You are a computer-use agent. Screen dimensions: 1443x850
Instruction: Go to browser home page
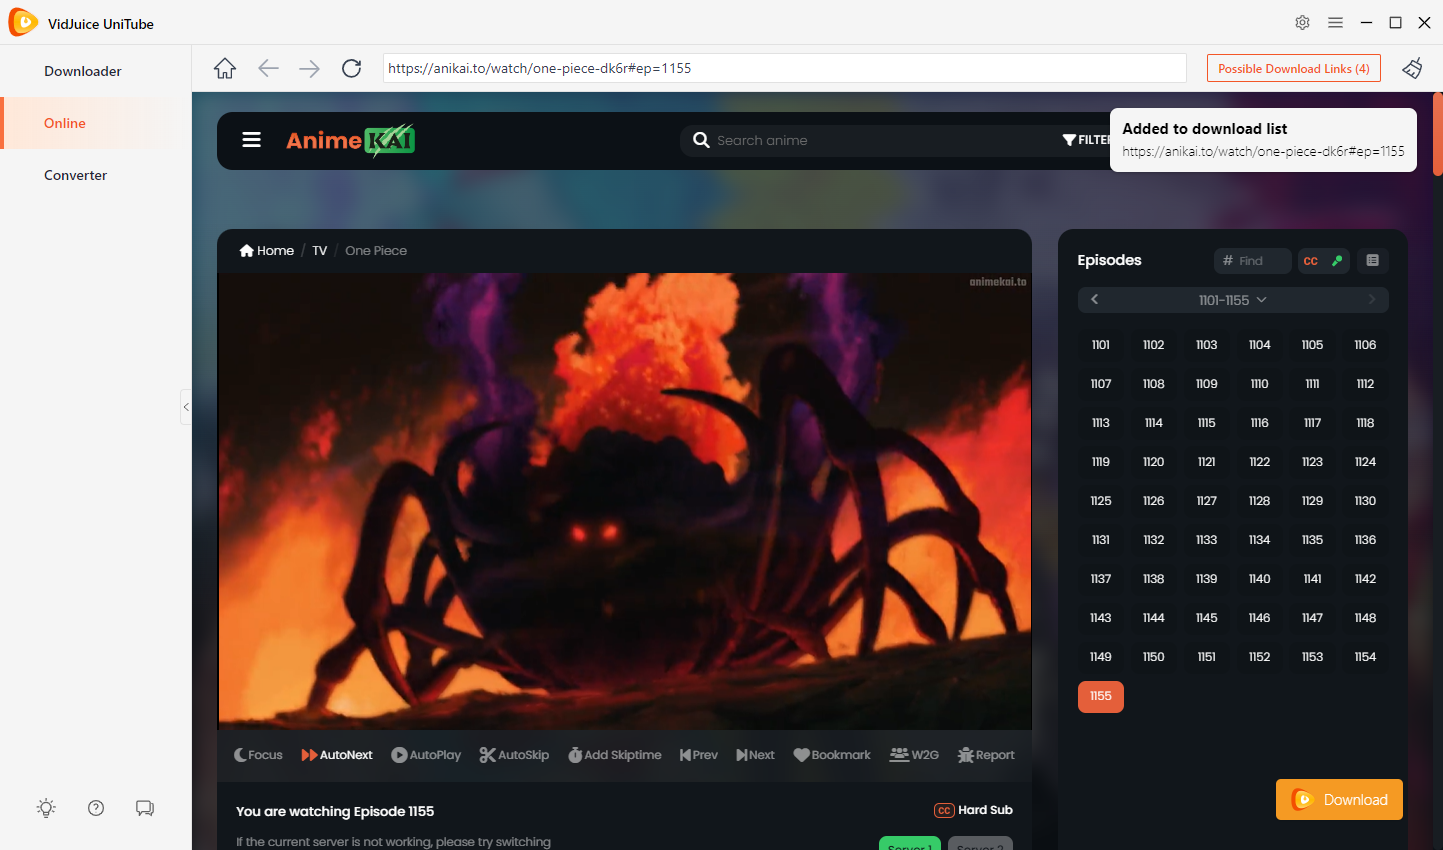(x=225, y=68)
